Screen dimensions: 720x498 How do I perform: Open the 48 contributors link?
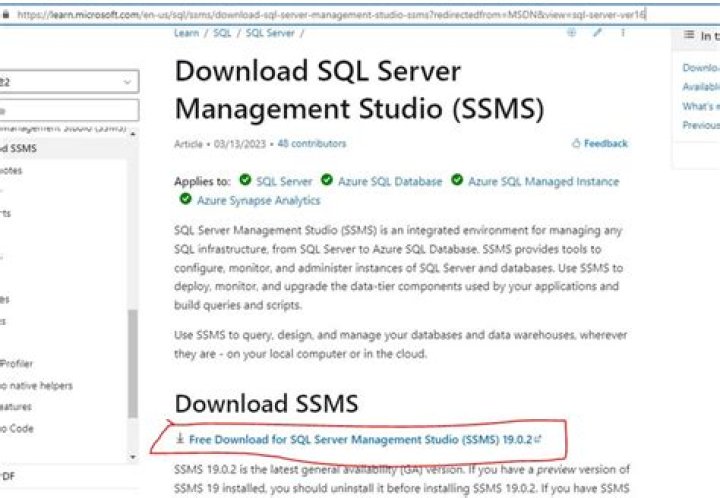311,144
